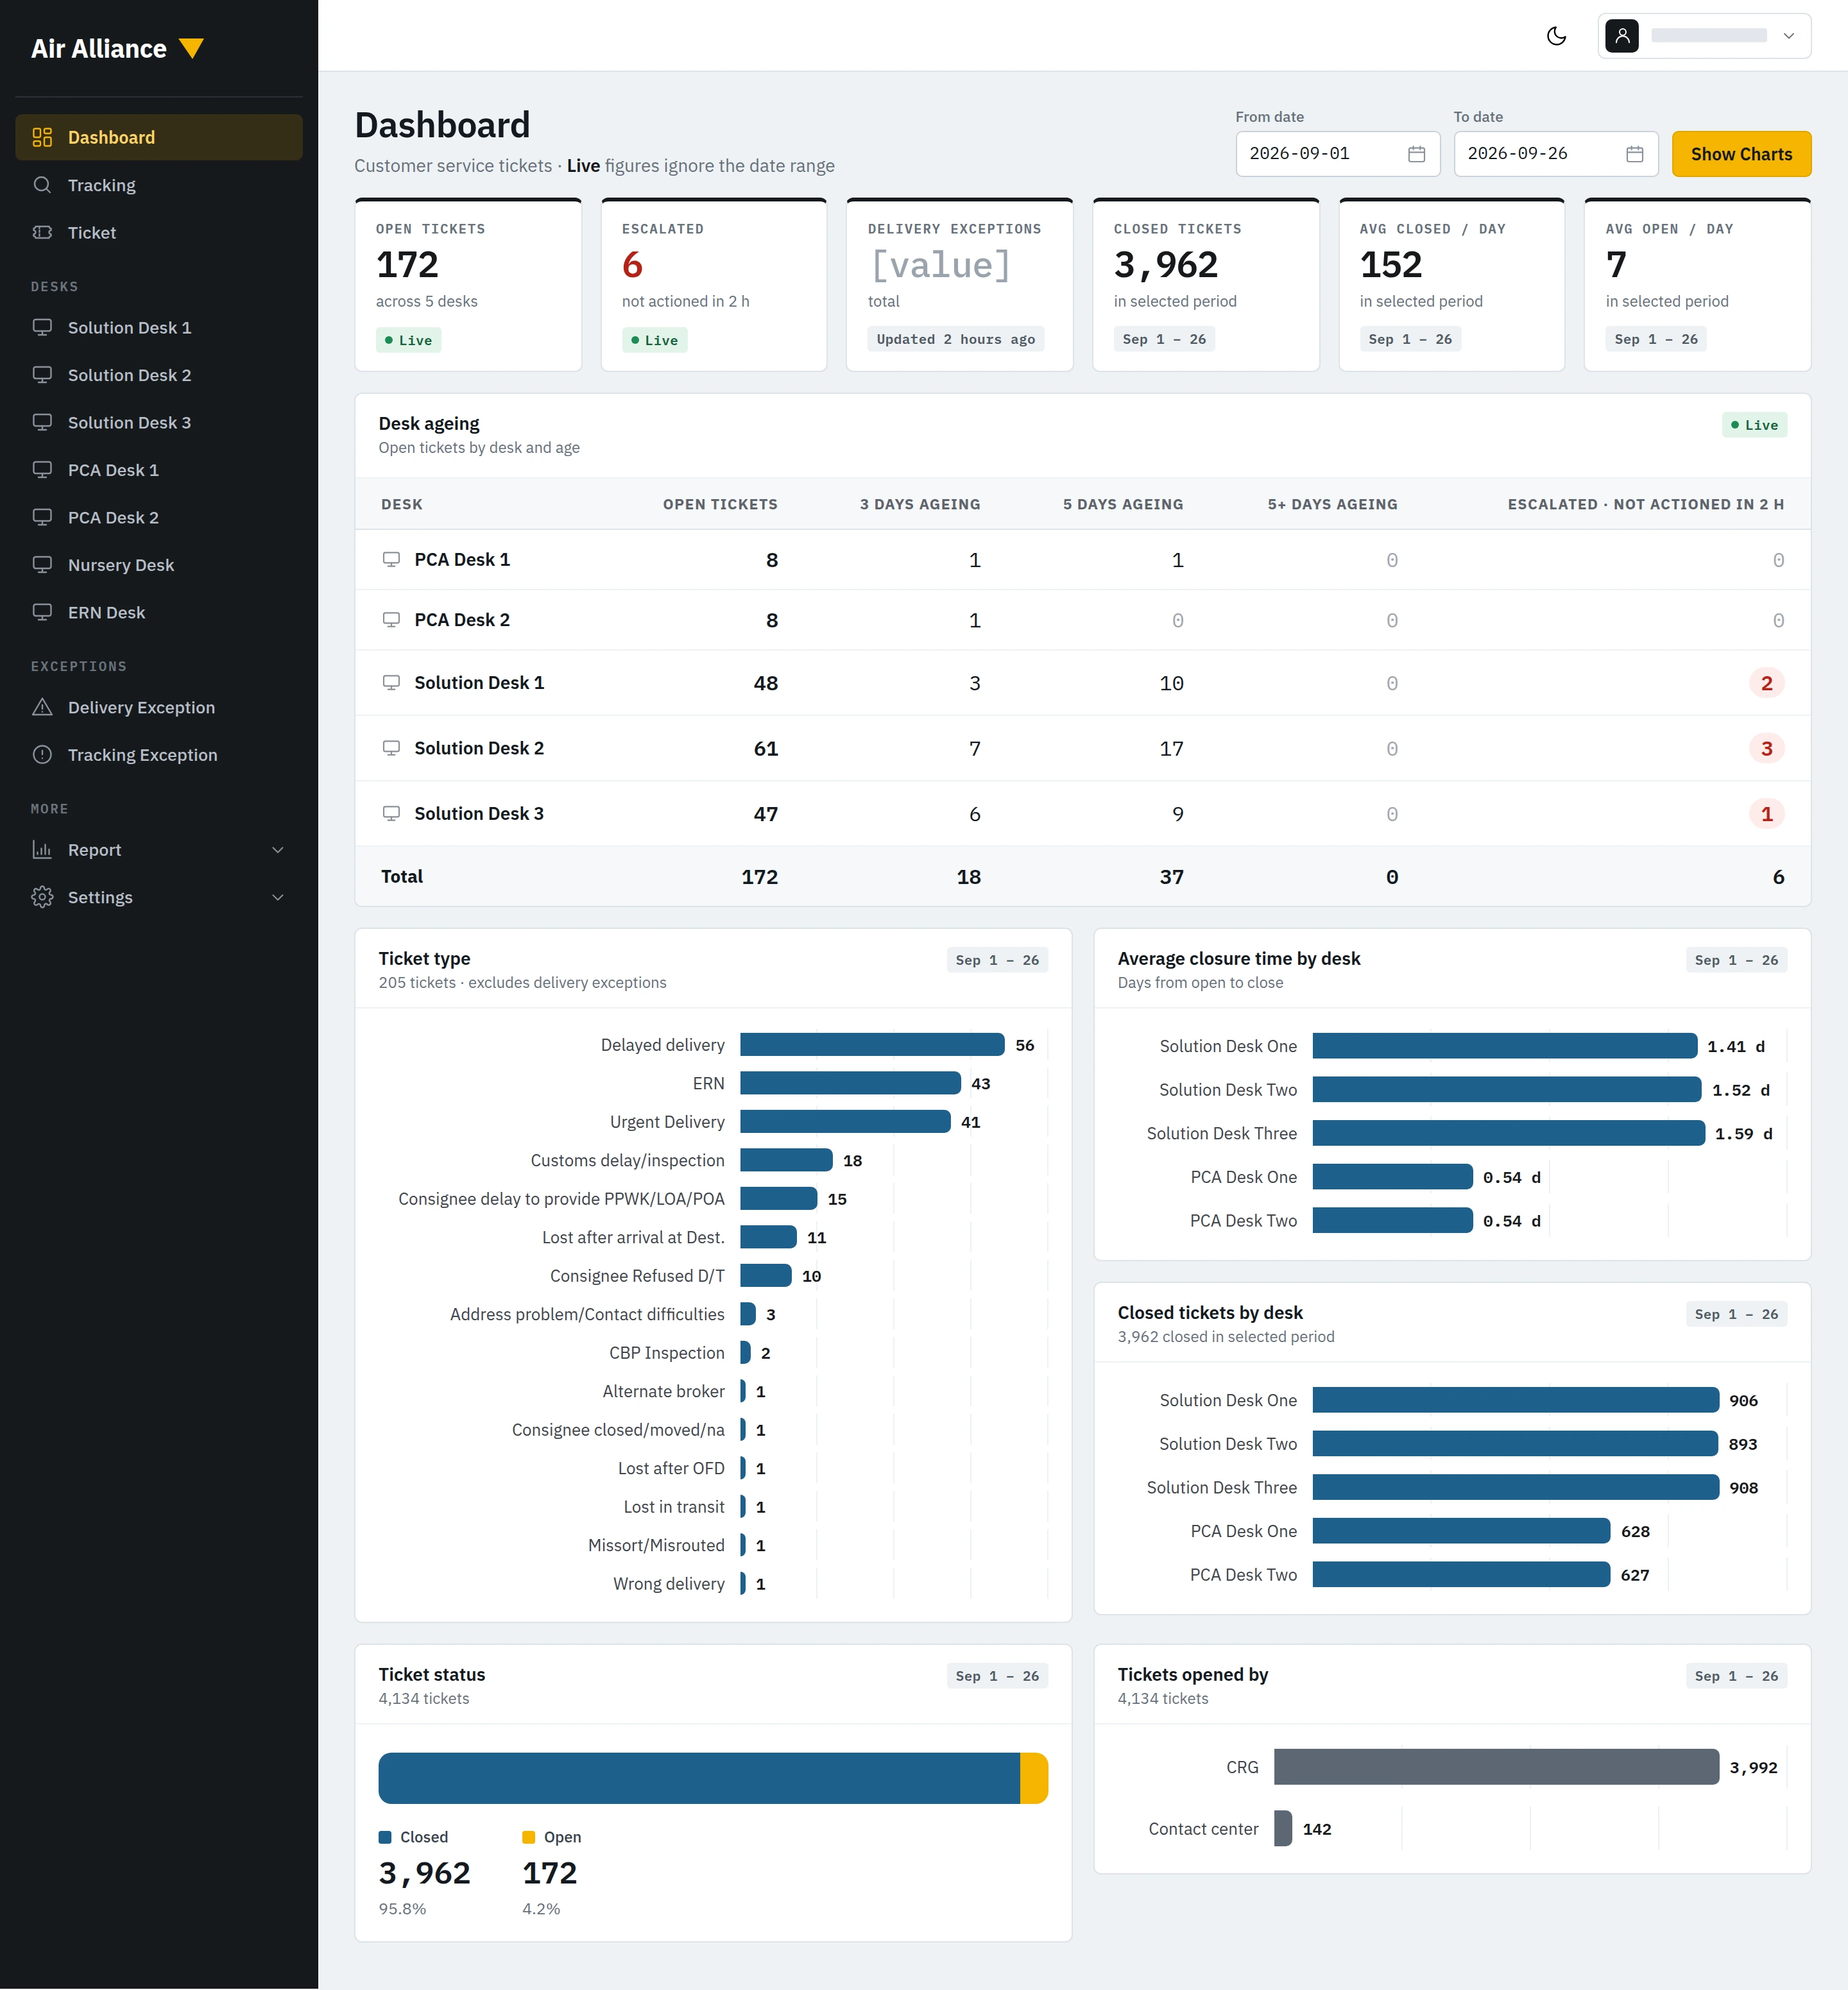
Task: Click the escalated badge 3 for Solution Desk 2
Action: [x=1766, y=748]
